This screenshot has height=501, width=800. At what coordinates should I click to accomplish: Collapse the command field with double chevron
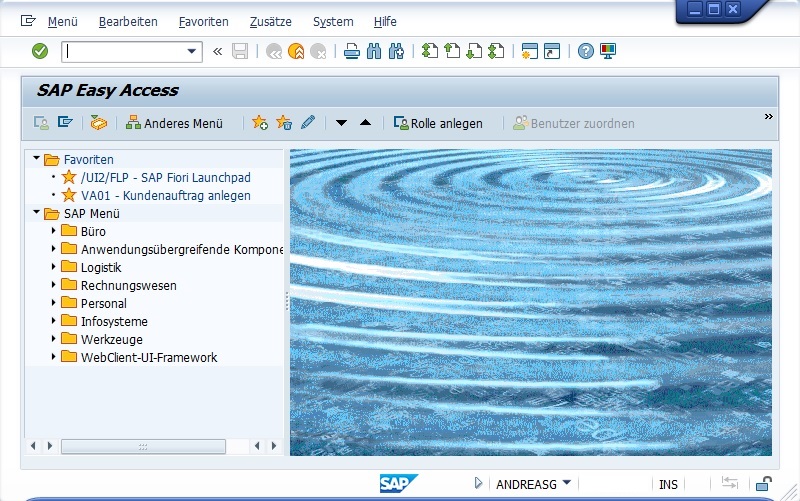[218, 52]
